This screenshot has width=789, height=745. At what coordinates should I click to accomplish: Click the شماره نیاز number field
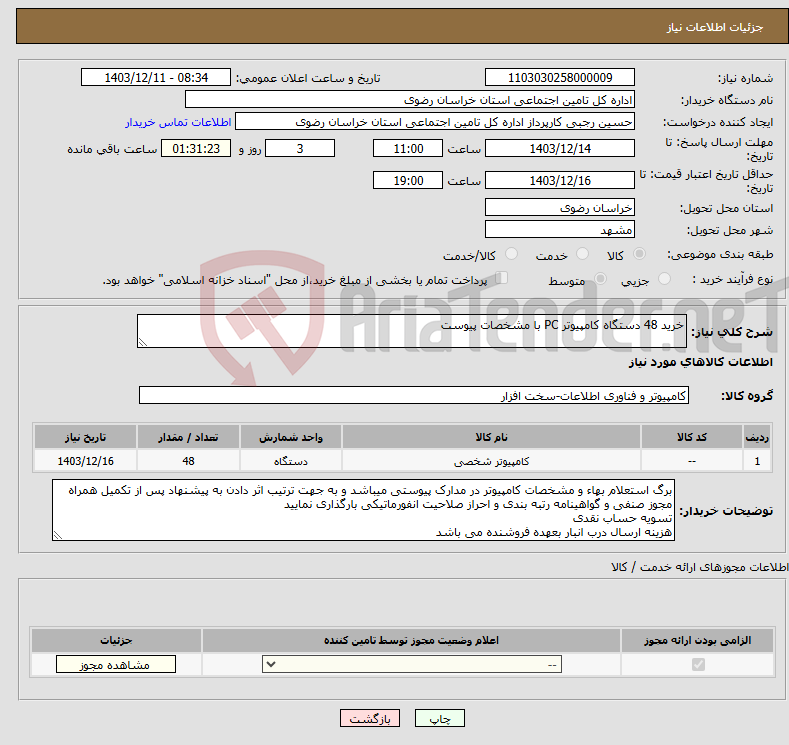coord(559,78)
